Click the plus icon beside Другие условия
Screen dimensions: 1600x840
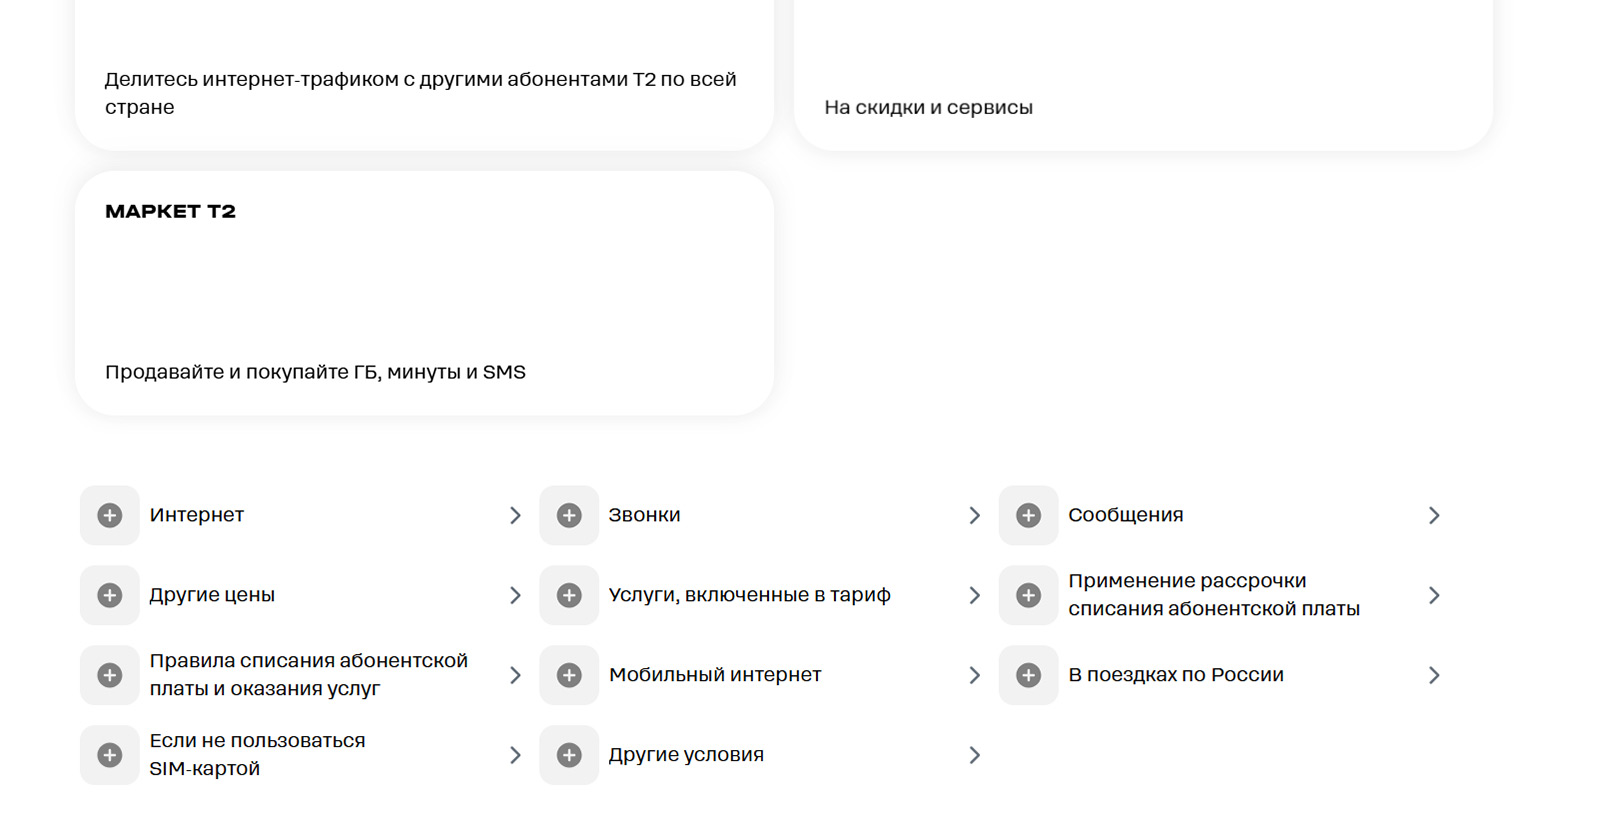point(569,755)
